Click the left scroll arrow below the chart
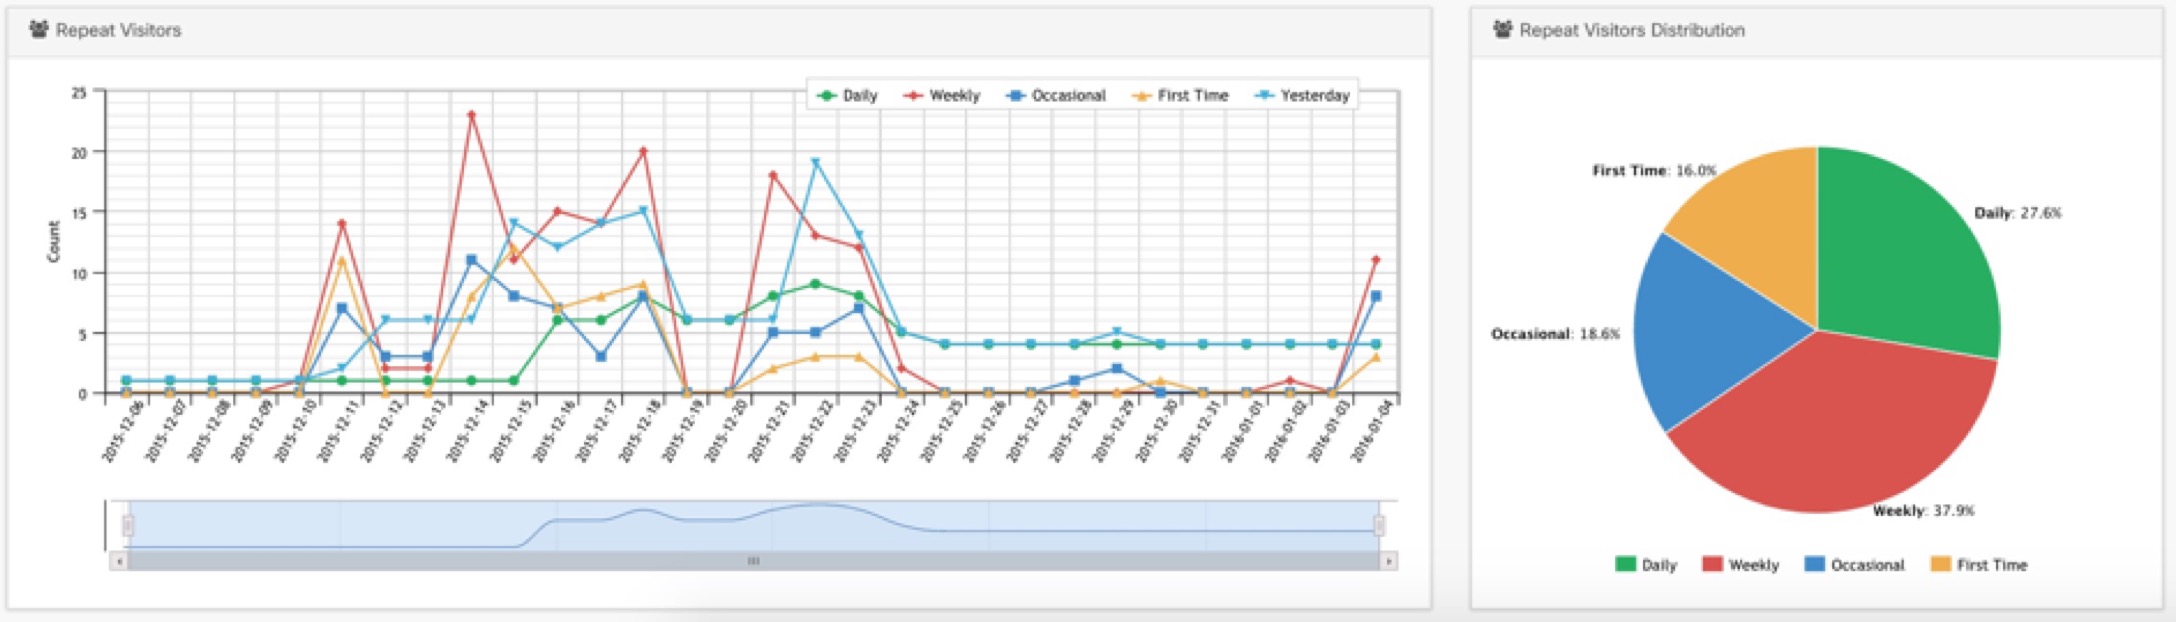 (x=118, y=562)
